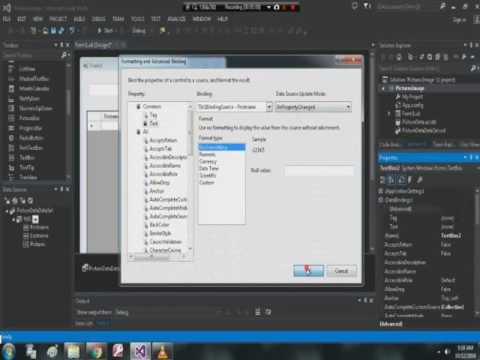This screenshot has width=480, height=360.
Task: Click the Start debugging toolbar button
Action: (105, 31)
